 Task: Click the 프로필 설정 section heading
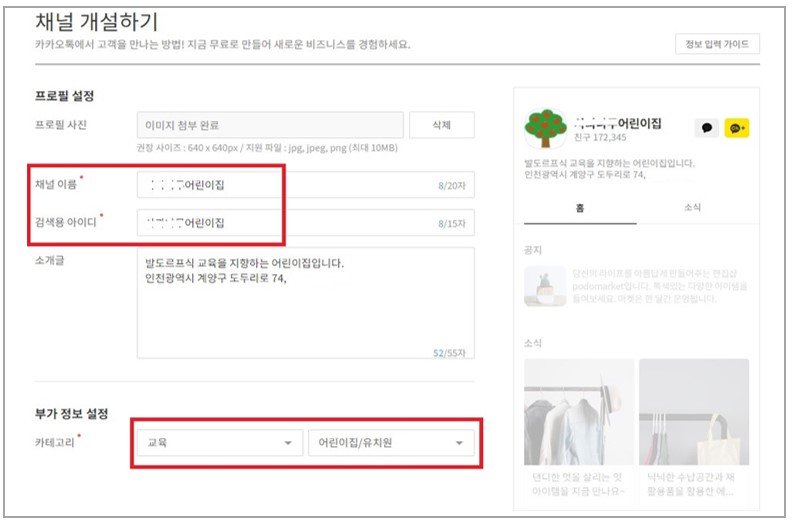point(64,95)
